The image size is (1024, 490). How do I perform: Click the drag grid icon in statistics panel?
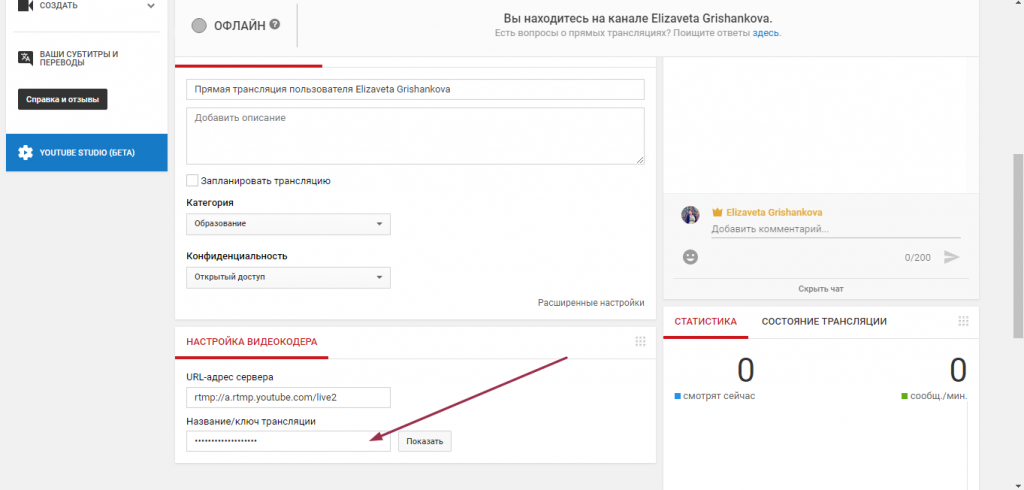(x=963, y=321)
